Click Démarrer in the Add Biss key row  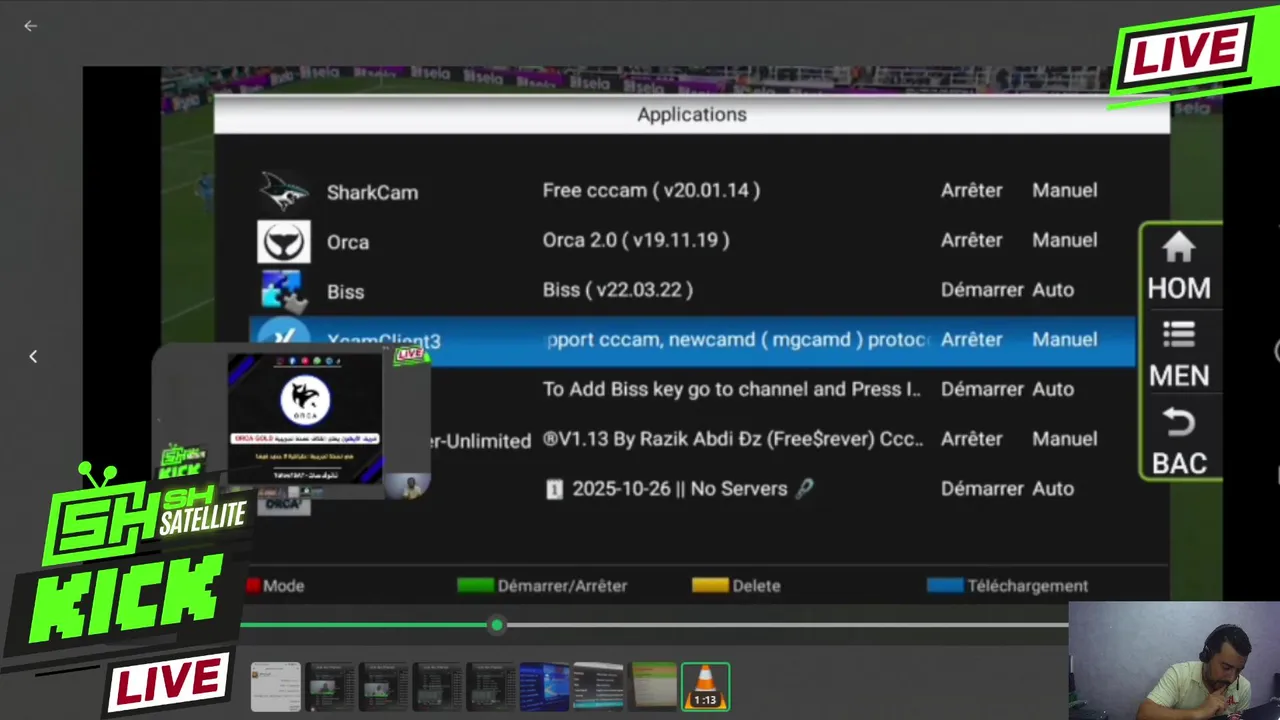pyautogui.click(x=982, y=389)
